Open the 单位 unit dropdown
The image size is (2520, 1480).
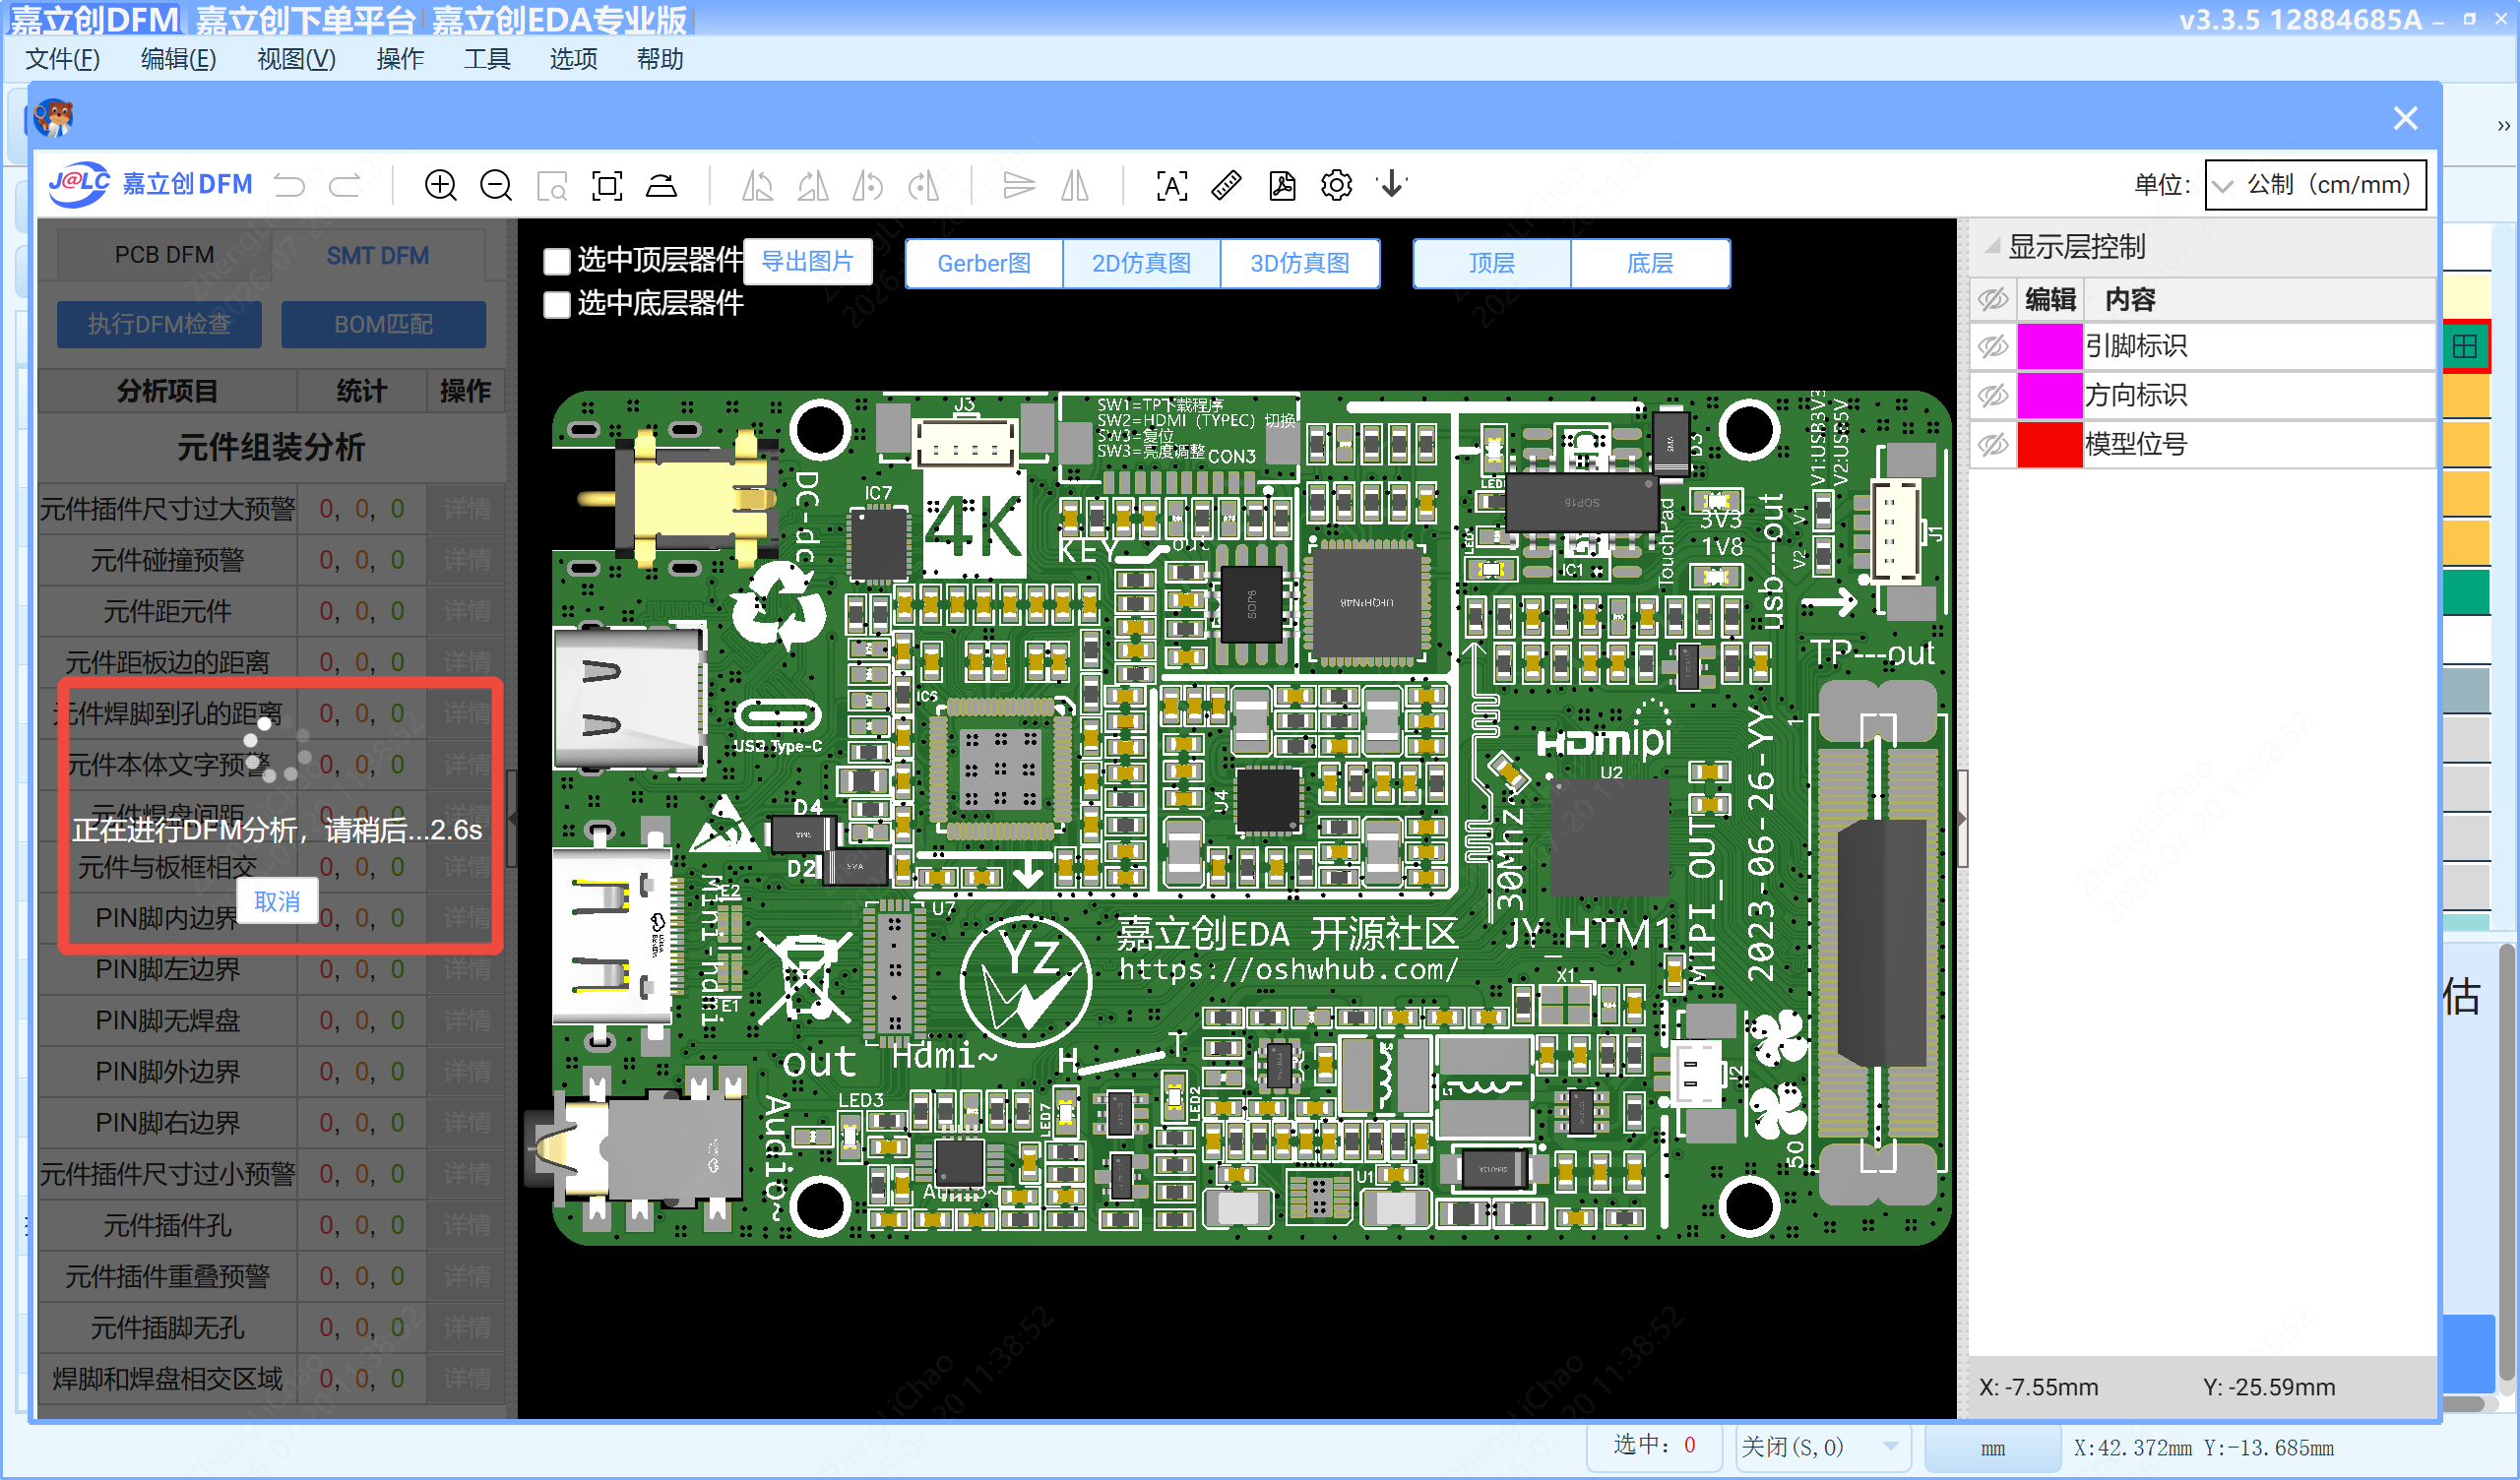point(2316,185)
